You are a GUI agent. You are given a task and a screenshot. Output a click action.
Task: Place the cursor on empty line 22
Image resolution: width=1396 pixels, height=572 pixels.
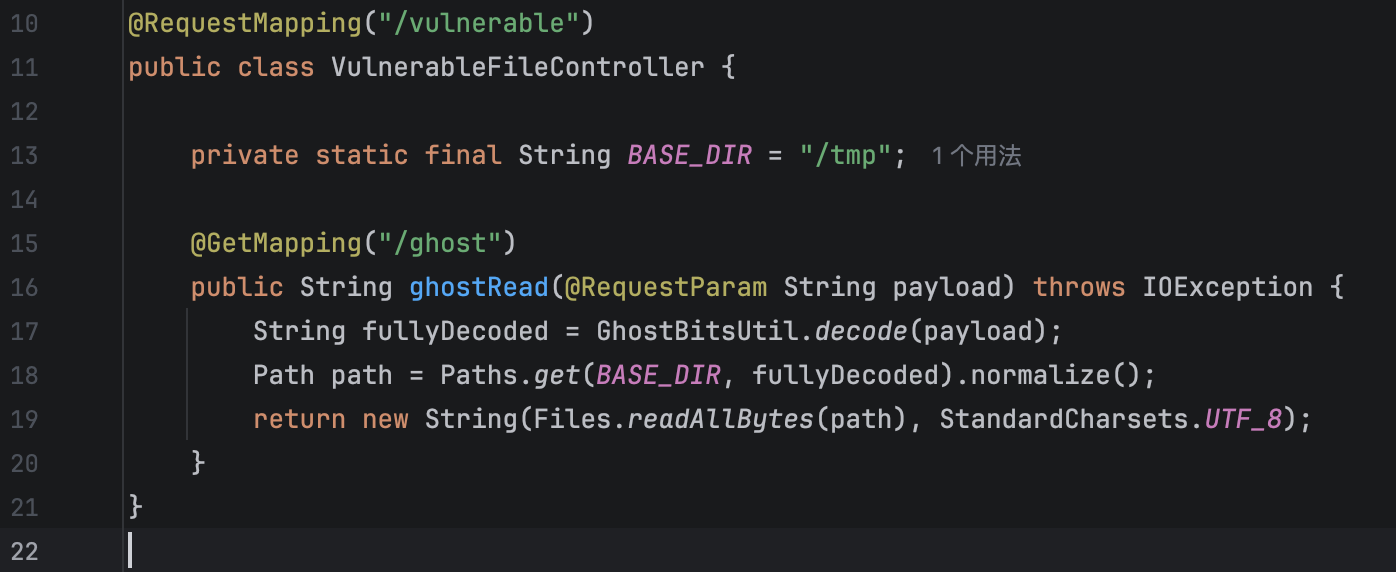pos(400,551)
